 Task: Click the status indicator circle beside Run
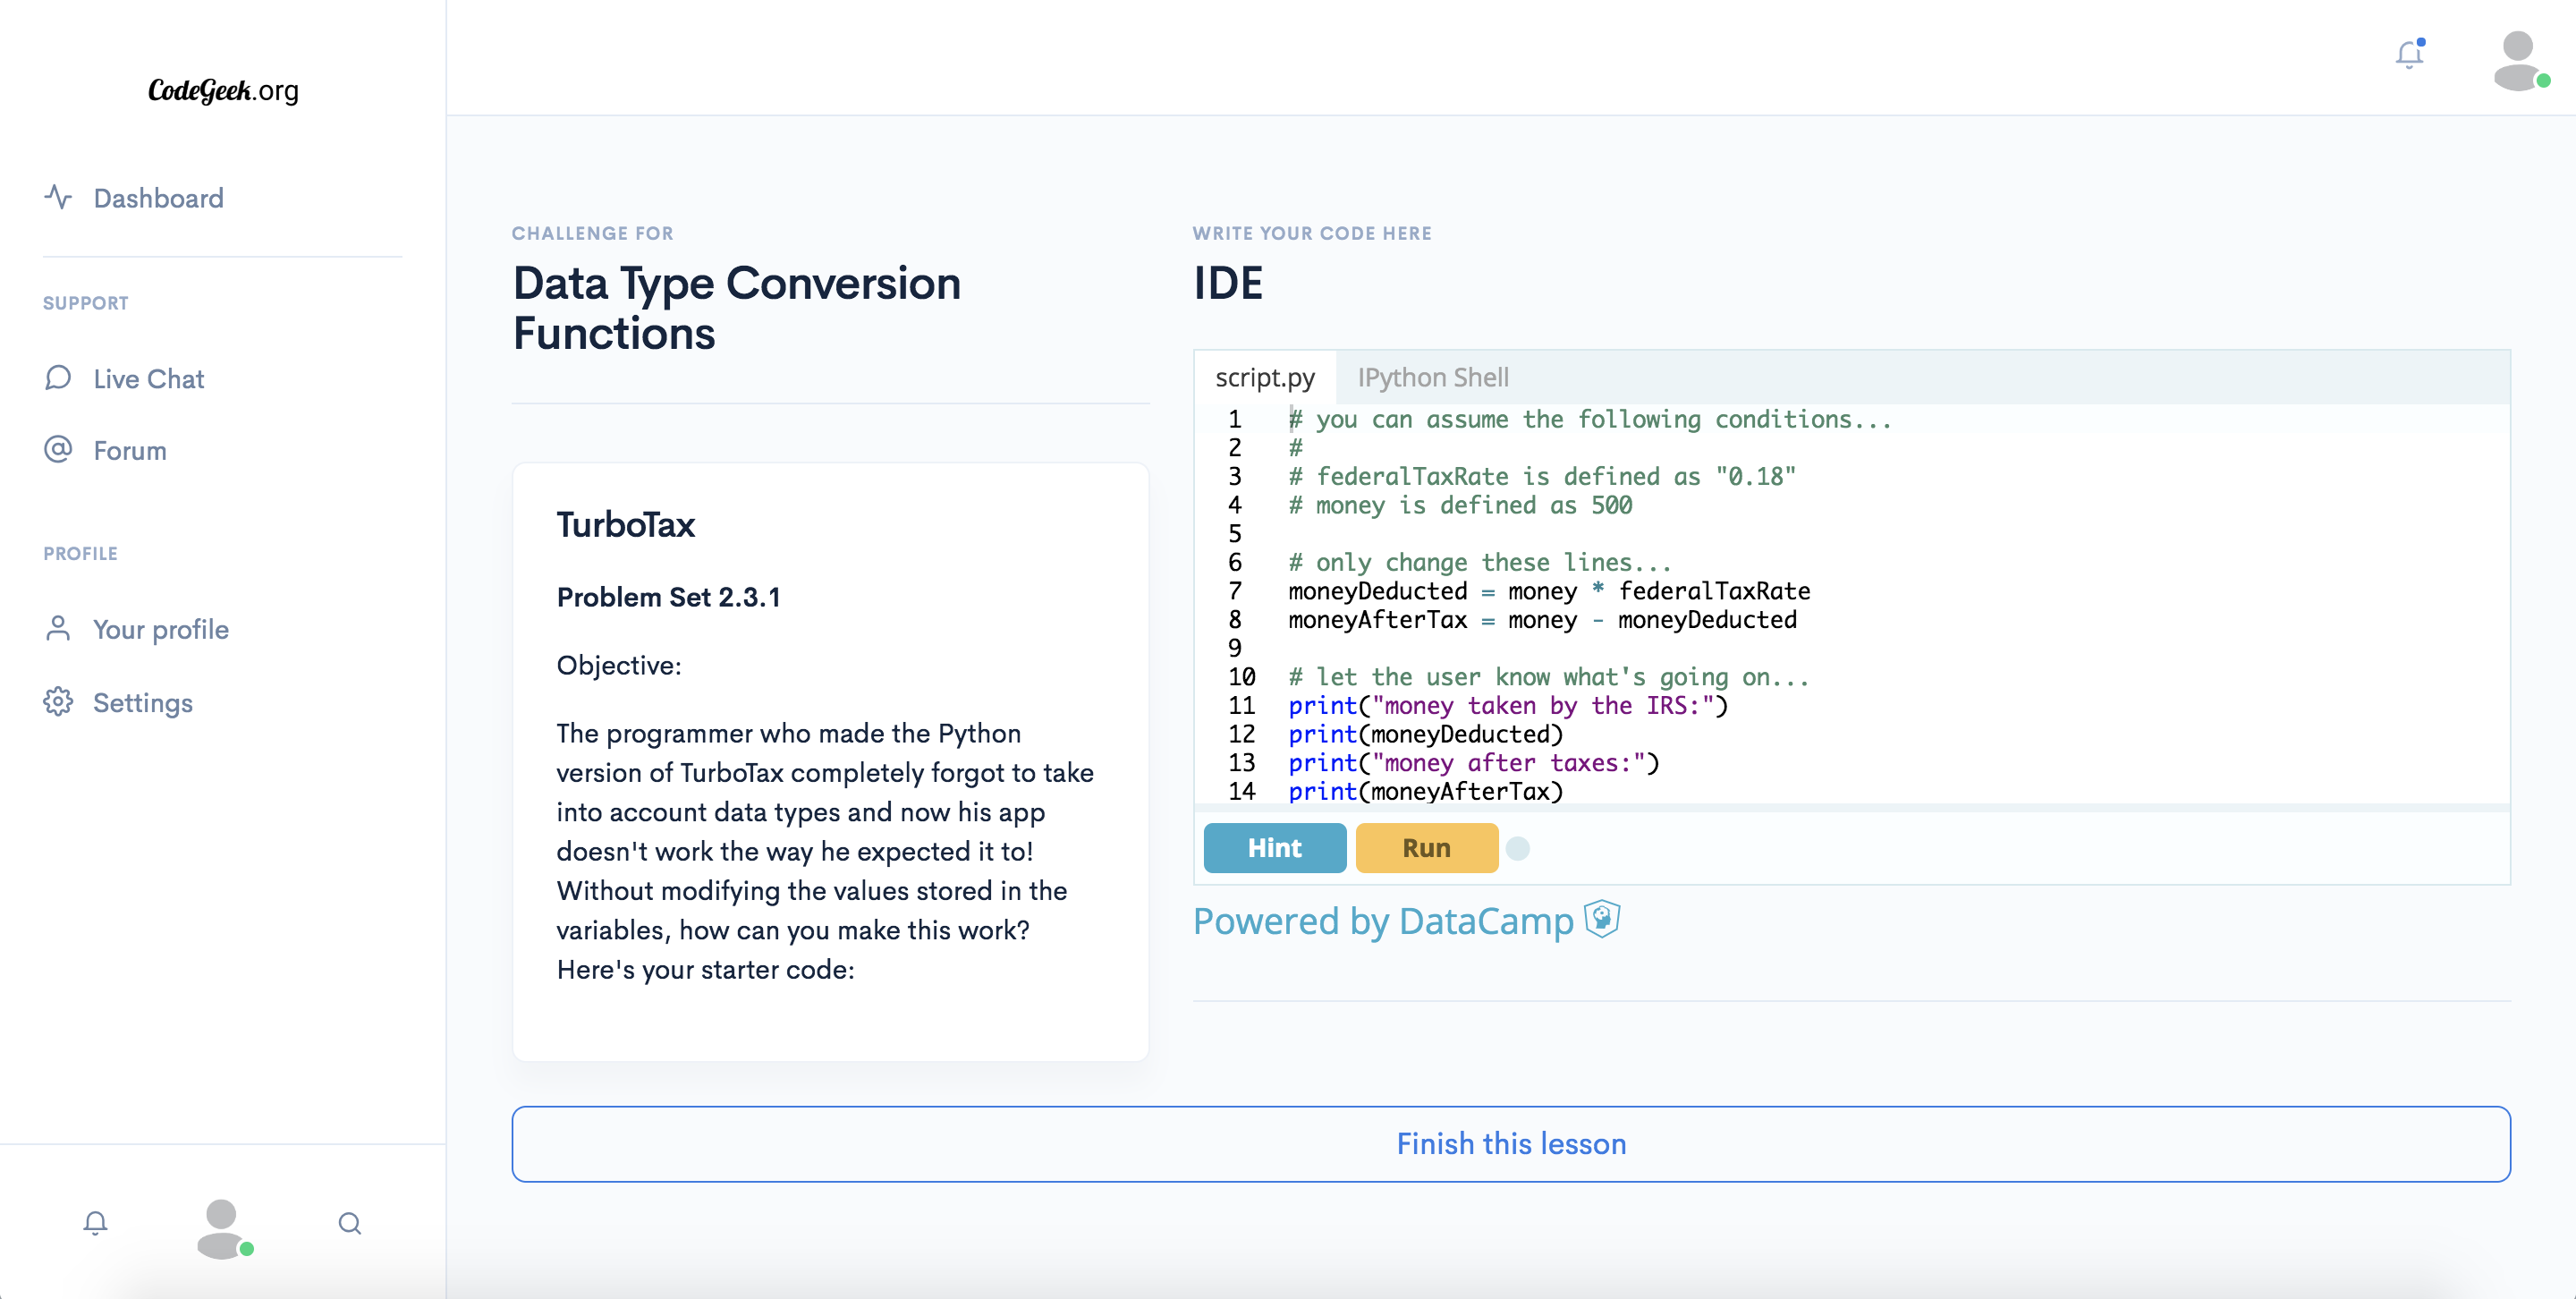1520,849
